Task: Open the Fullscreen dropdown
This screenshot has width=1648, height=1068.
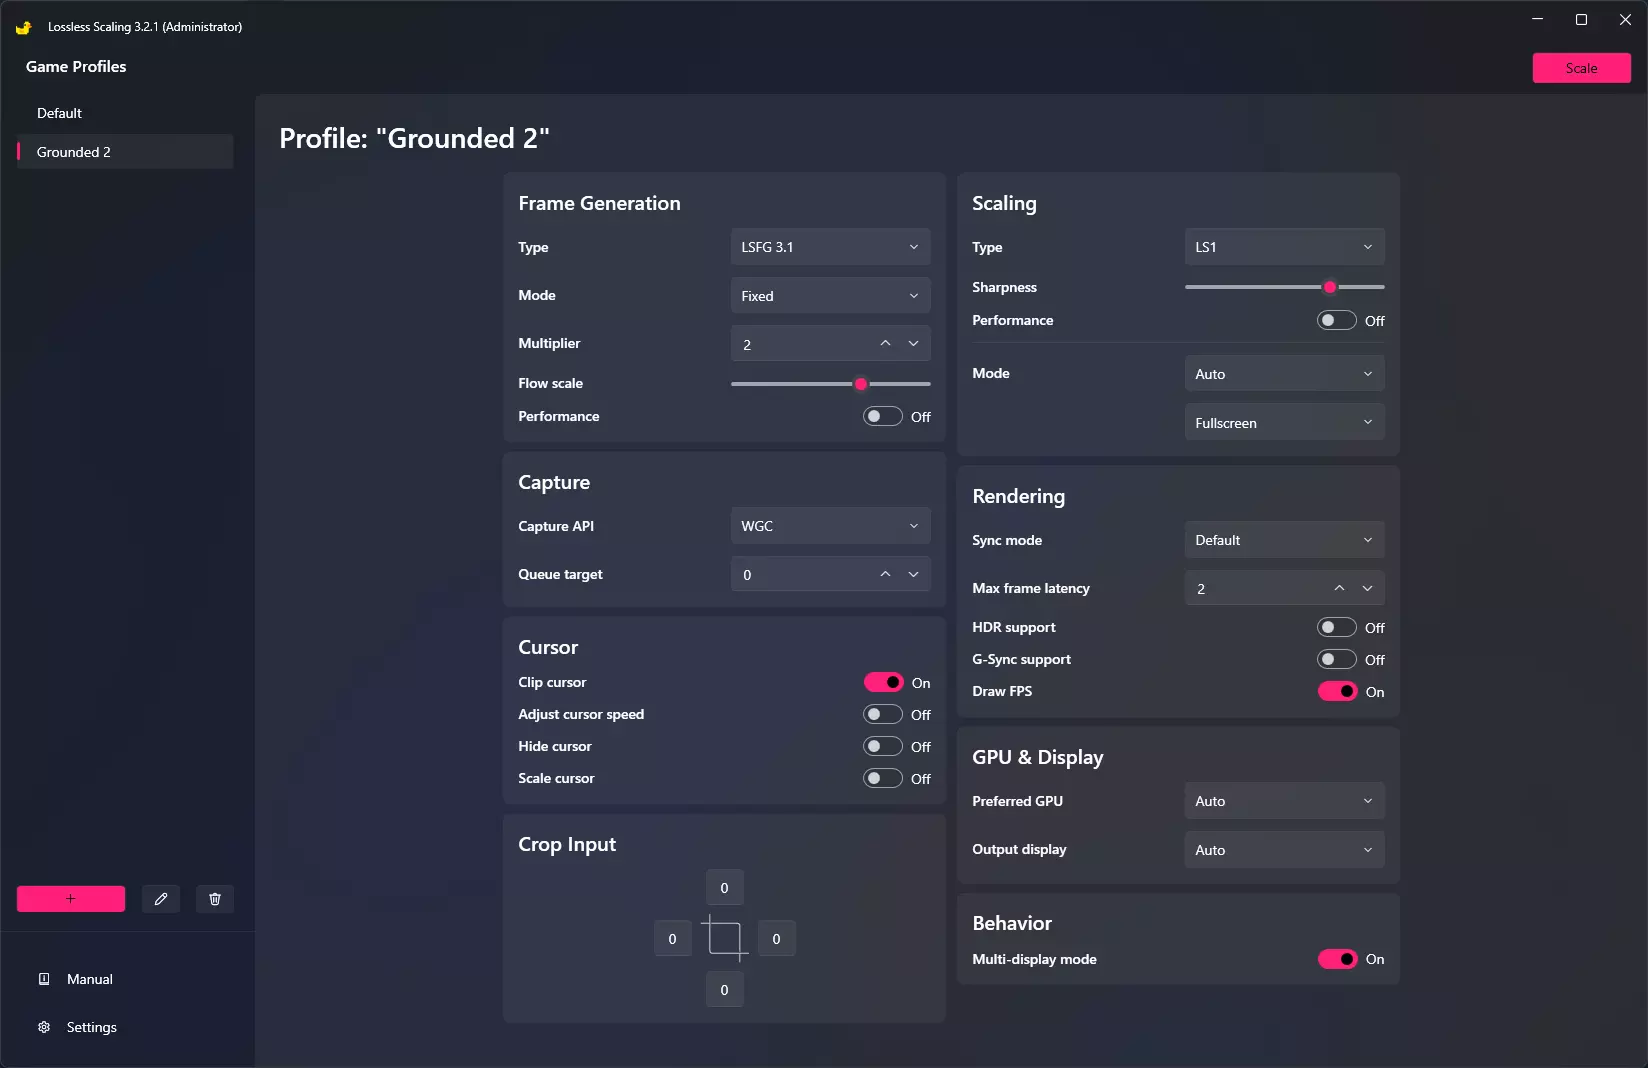Action: click(1284, 423)
